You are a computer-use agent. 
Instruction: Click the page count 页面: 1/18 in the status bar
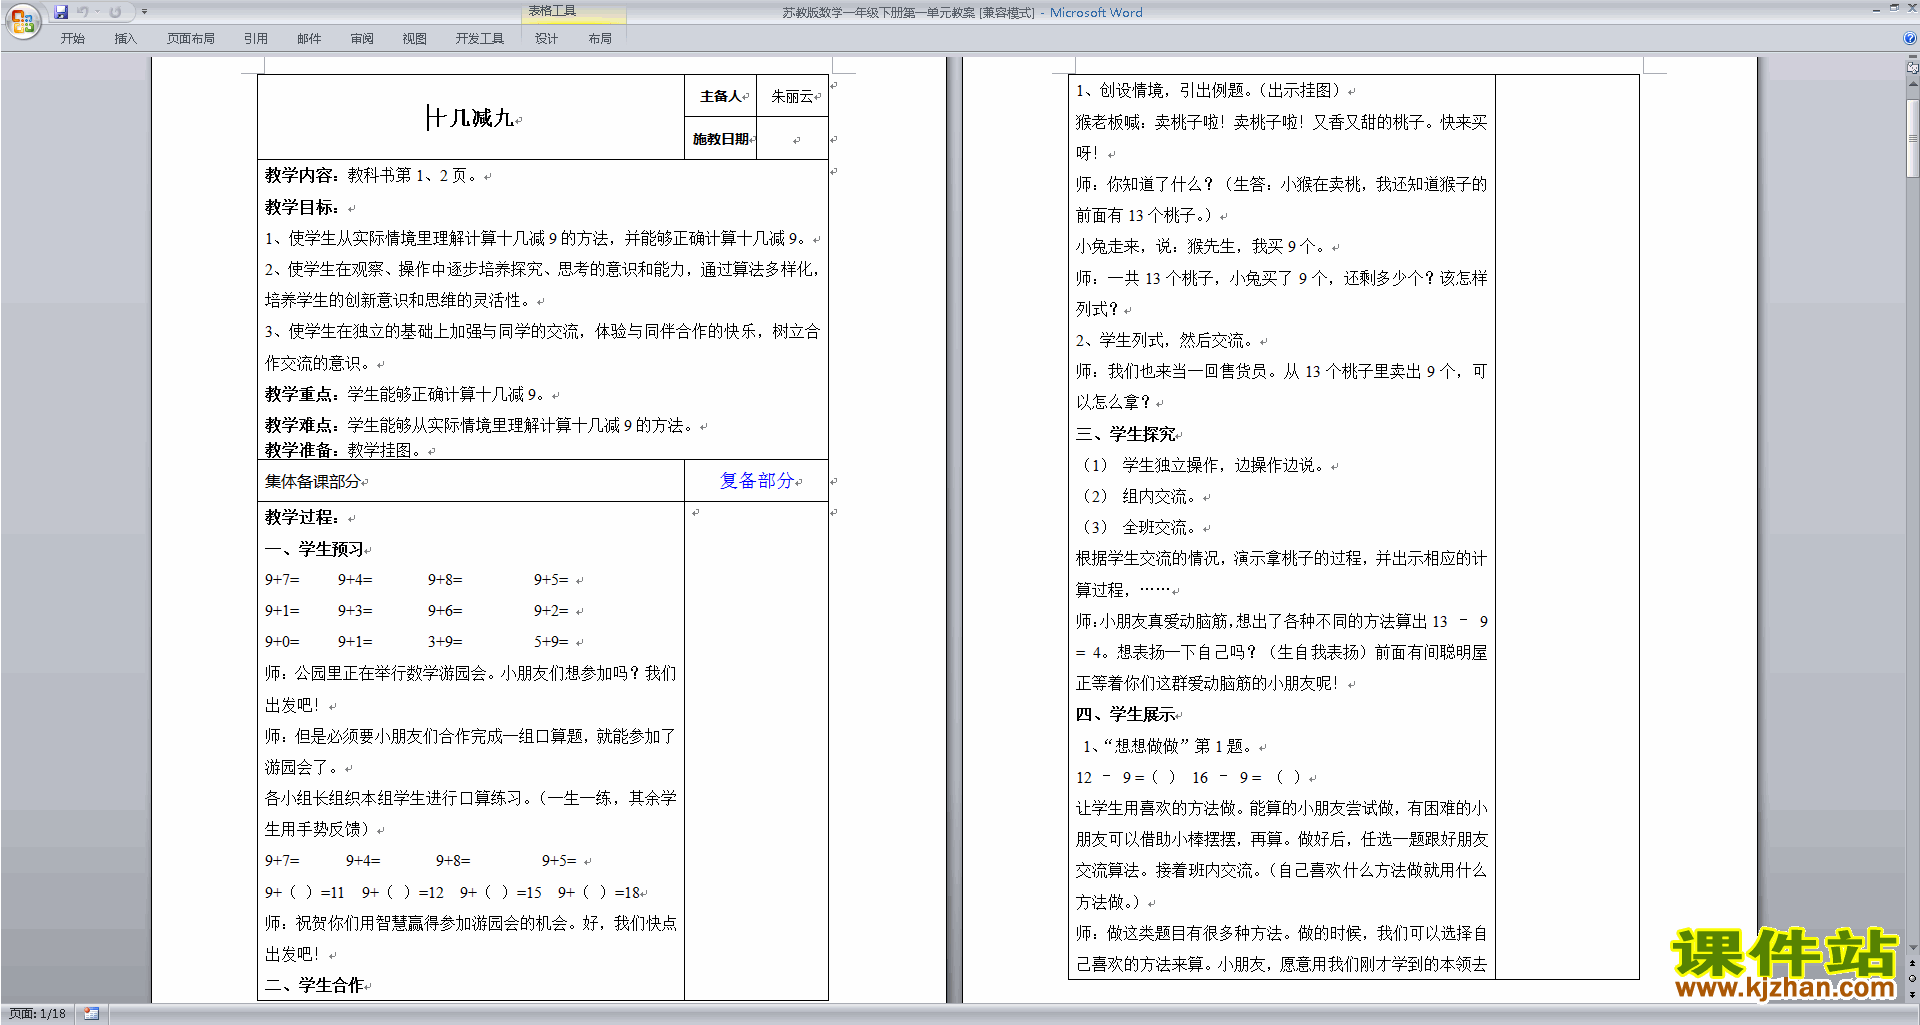coord(37,1014)
